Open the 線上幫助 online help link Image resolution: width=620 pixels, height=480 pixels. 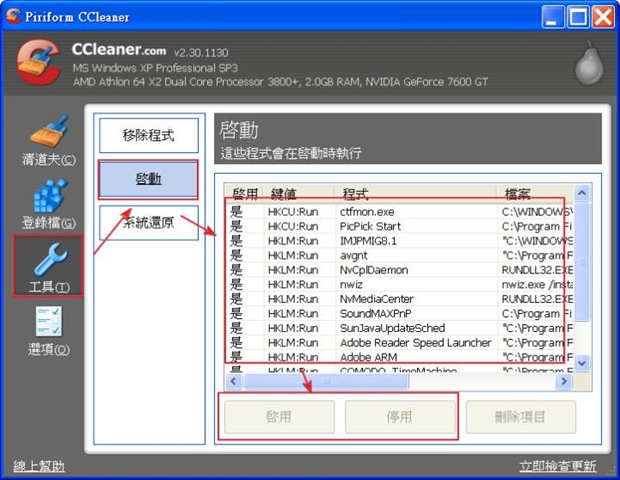click(39, 466)
